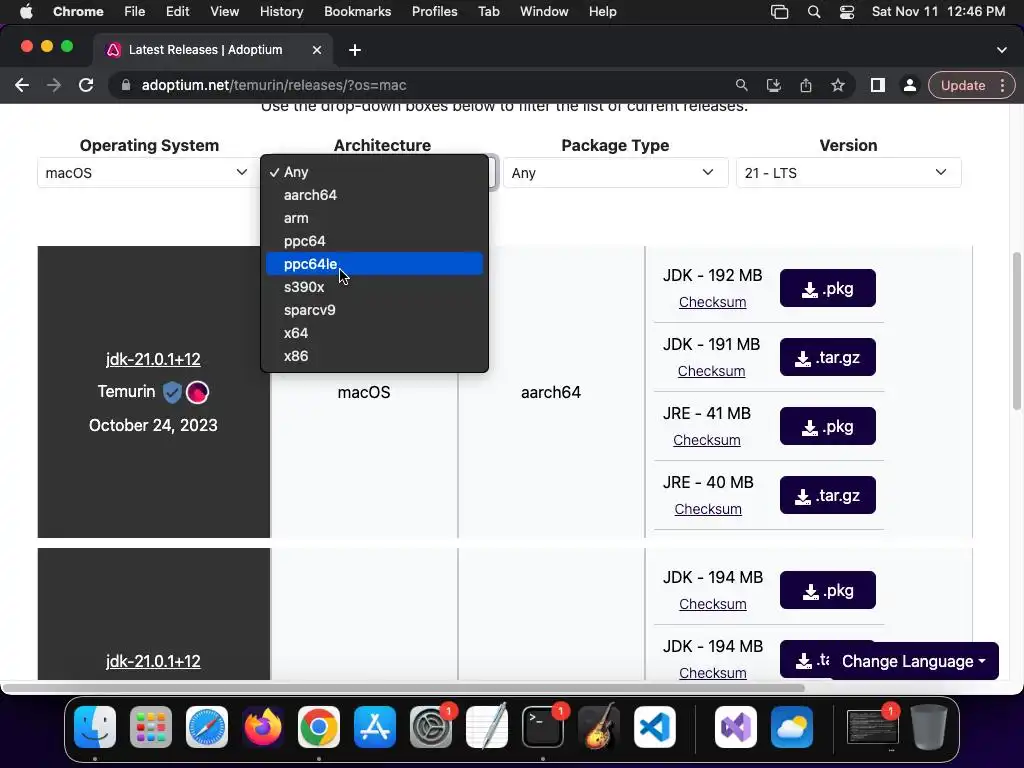Open Checksum for JDK 191 MB
The width and height of the screenshot is (1024, 768).
click(x=711, y=371)
